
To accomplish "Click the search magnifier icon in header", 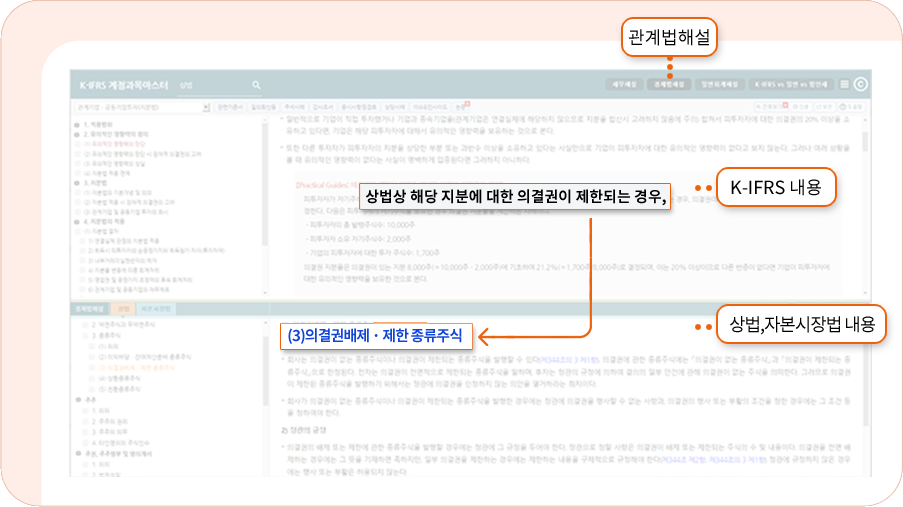I will [256, 86].
